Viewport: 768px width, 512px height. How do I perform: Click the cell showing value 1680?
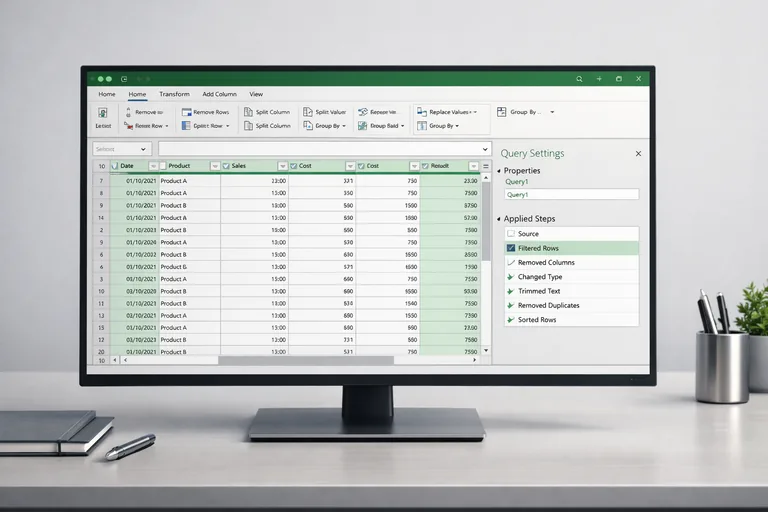(x=388, y=218)
